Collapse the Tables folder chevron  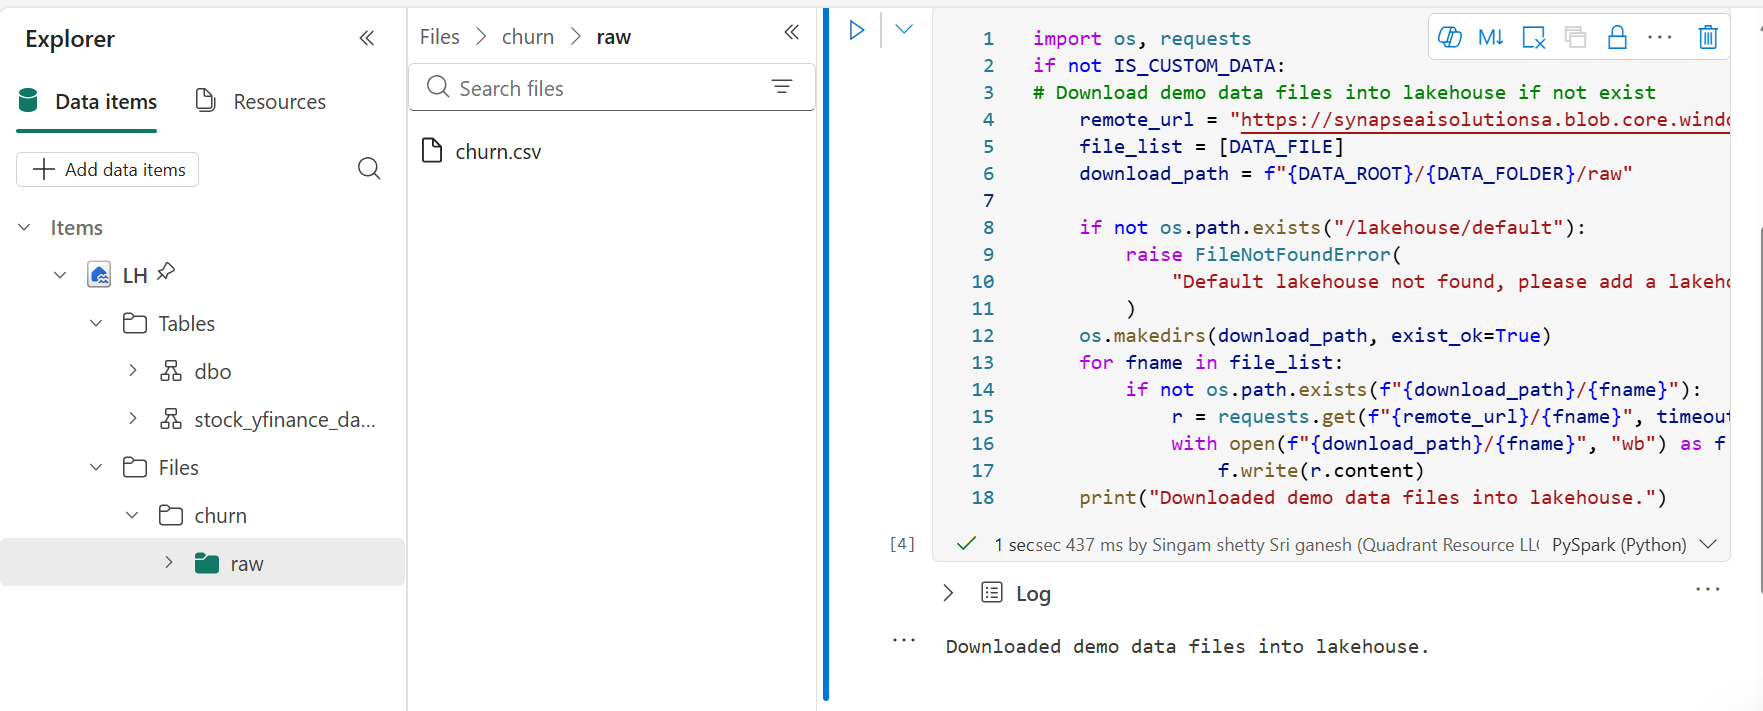point(96,323)
